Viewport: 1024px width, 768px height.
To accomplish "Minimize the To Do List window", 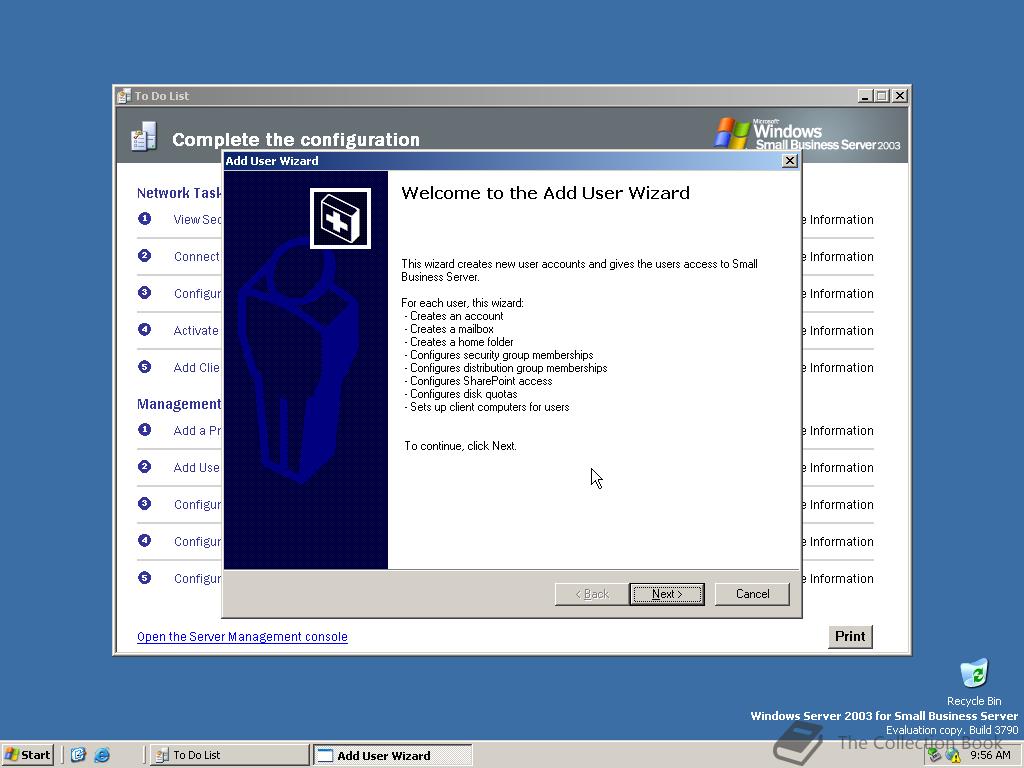I will pos(865,96).
